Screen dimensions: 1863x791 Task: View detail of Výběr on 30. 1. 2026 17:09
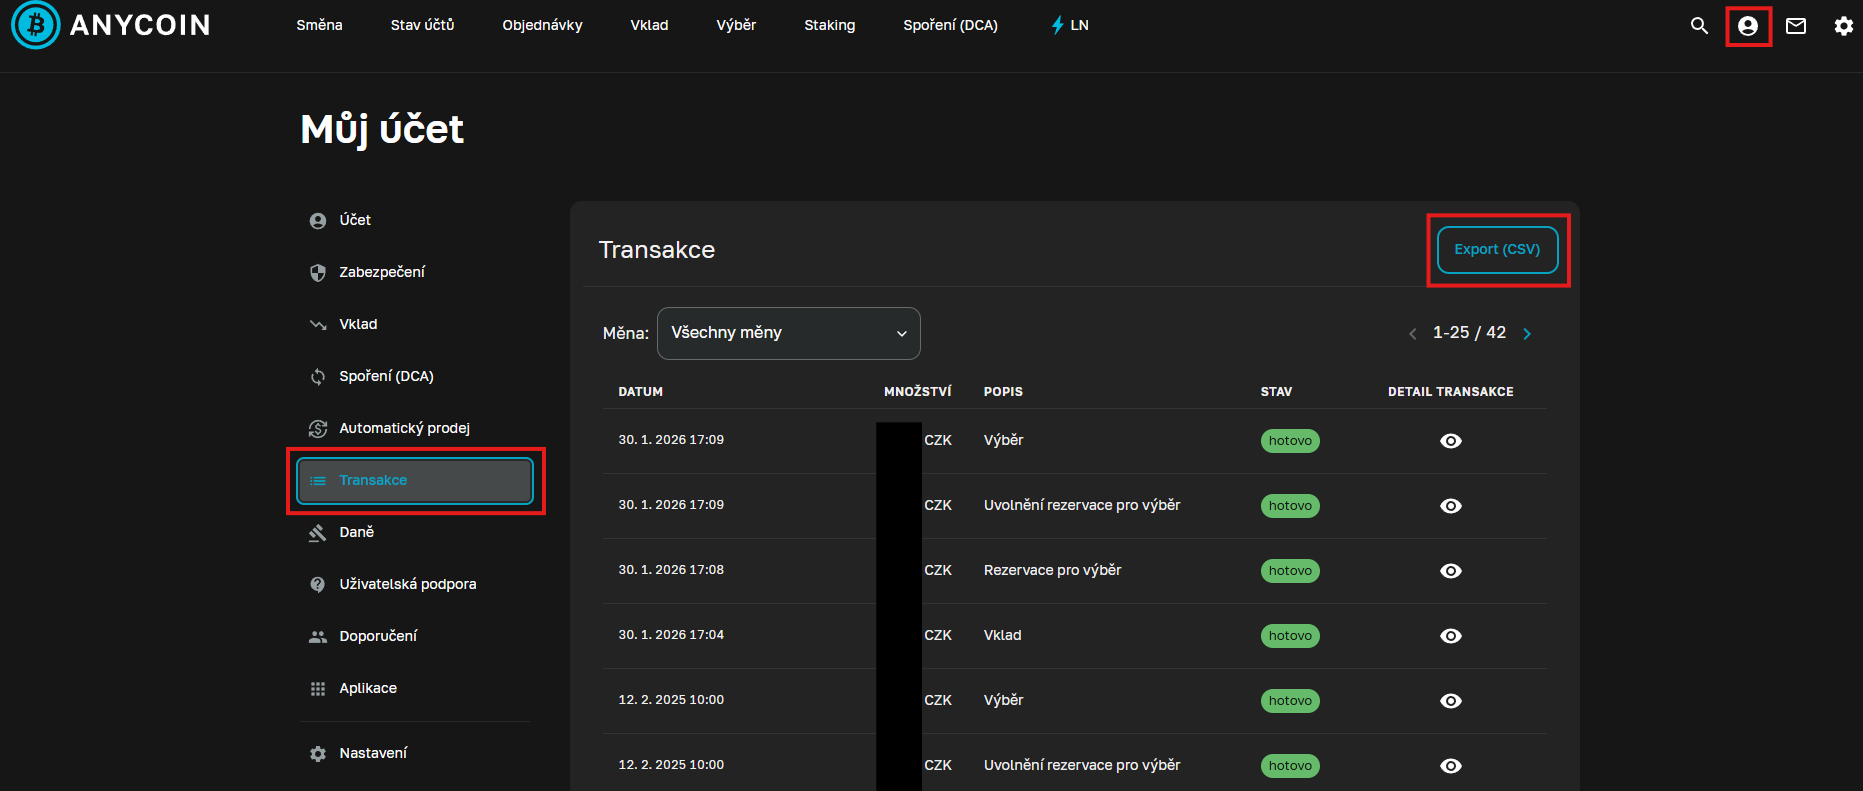[1451, 441]
